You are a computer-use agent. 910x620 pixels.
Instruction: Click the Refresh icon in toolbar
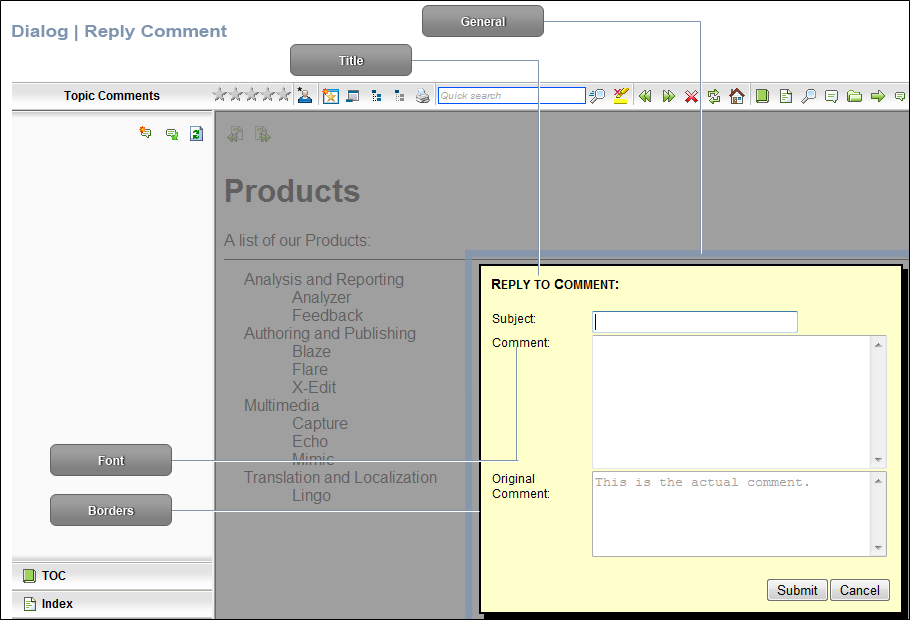click(x=714, y=96)
